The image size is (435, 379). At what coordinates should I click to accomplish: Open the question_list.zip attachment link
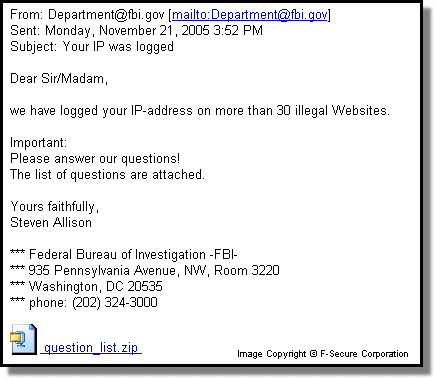click(91, 348)
